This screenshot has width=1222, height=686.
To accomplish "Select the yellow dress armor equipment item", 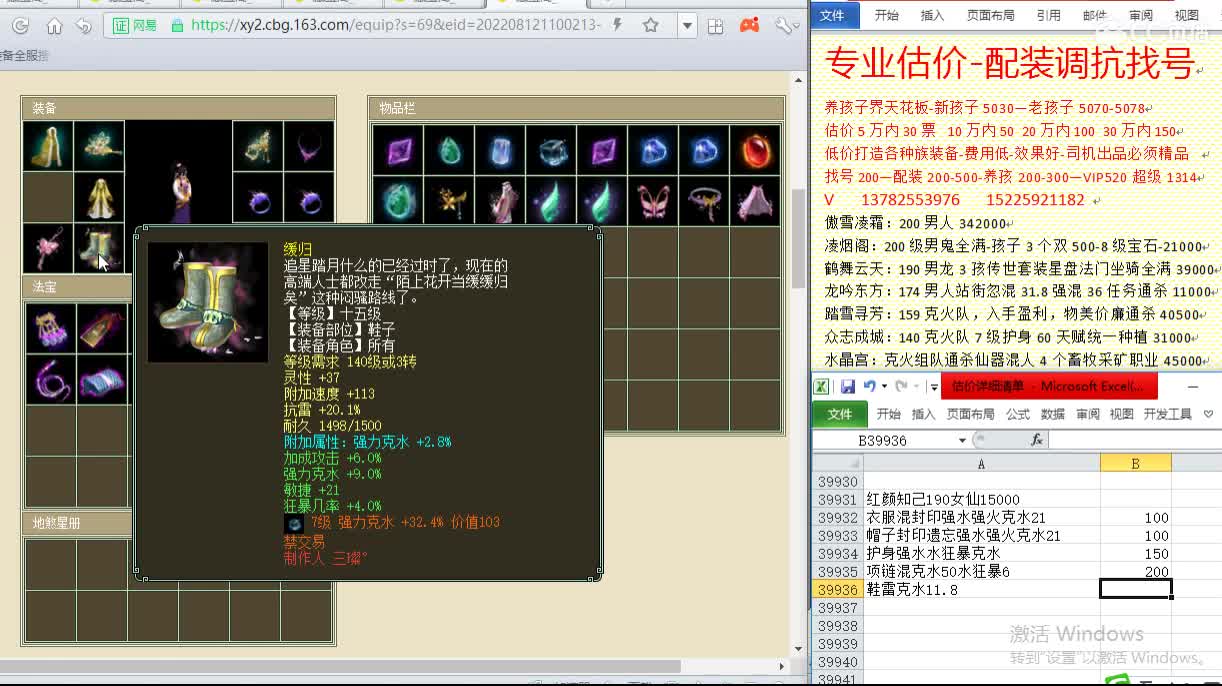I will pyautogui.click(x=99, y=198).
